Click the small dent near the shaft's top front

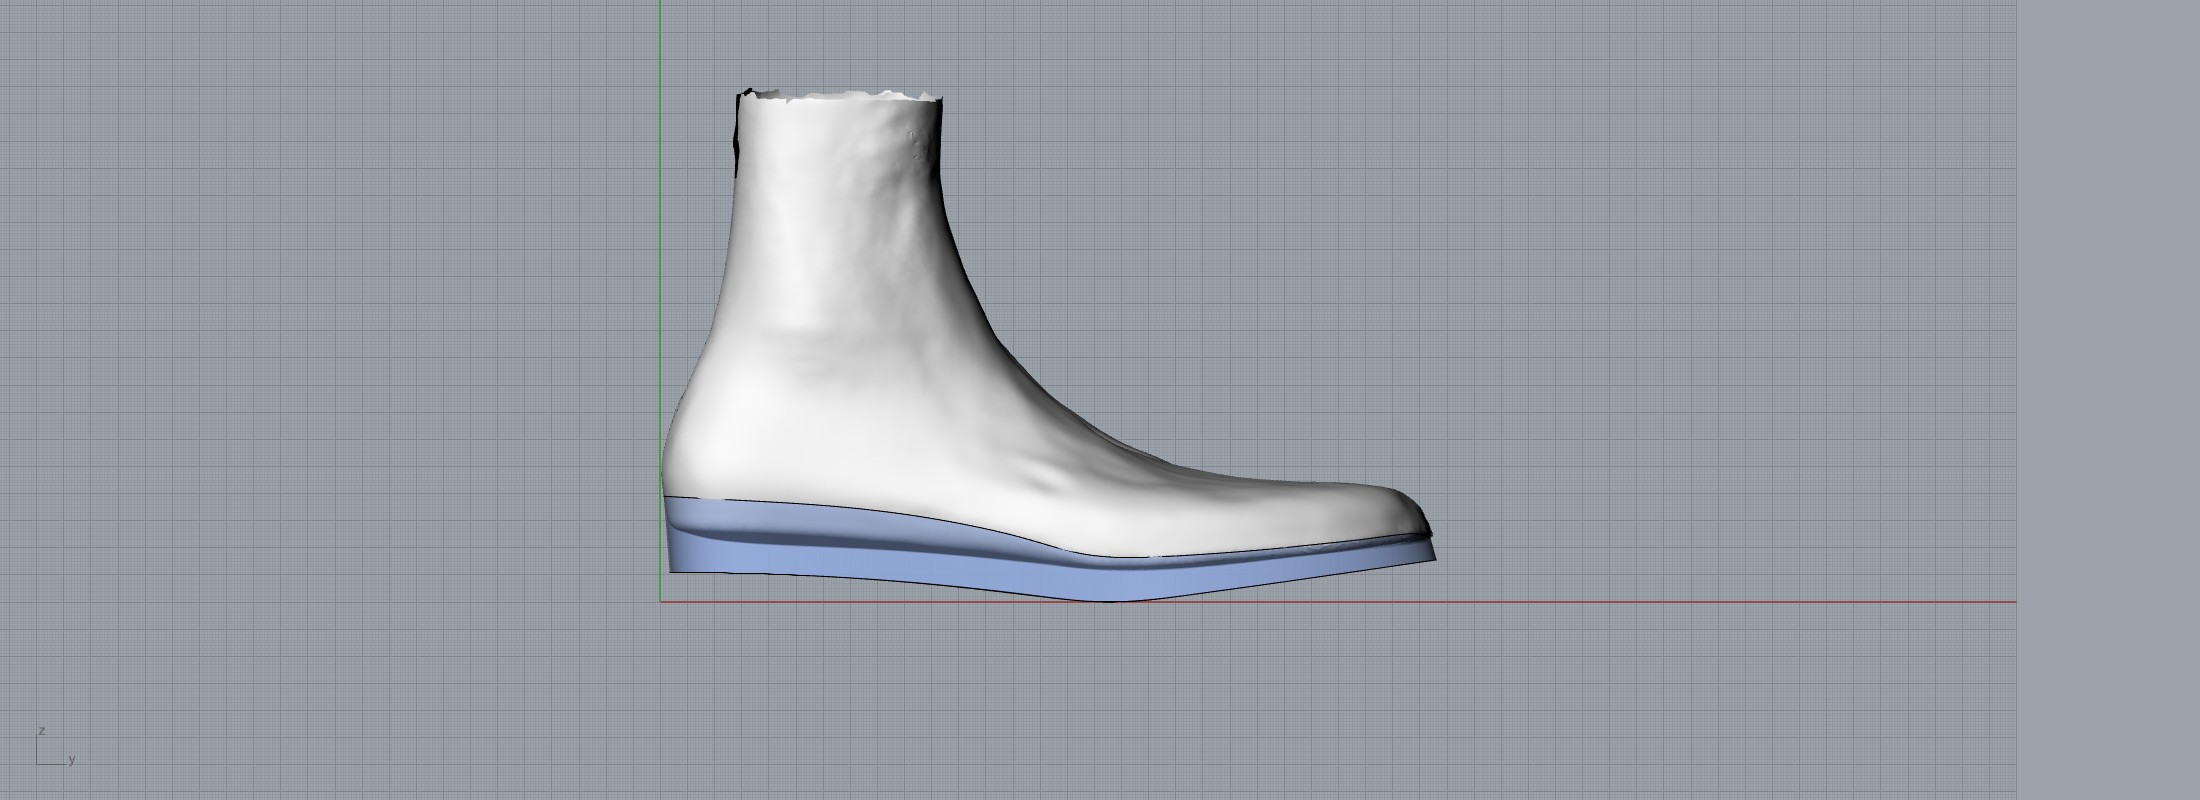(918, 146)
